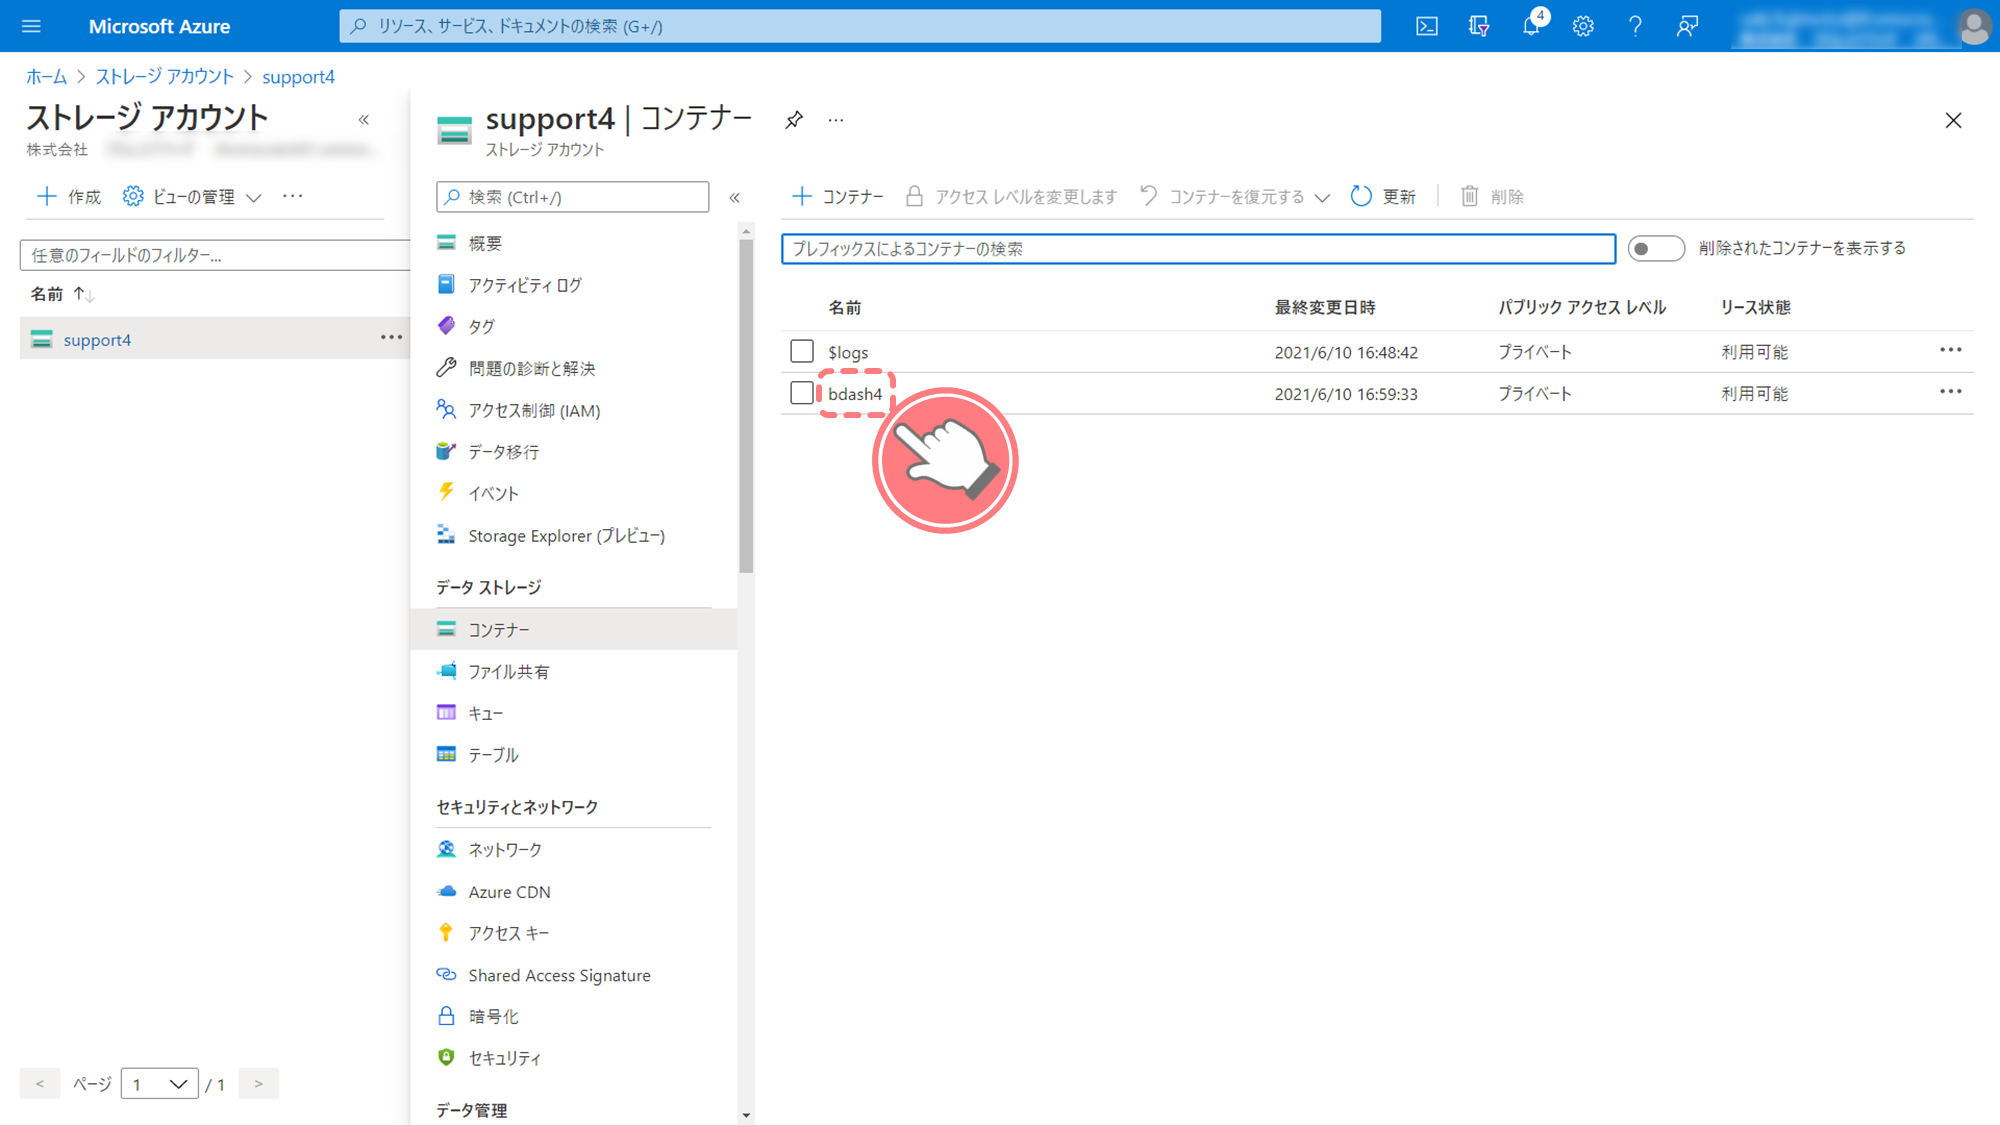Open ellipsis menu for support4 row

pyautogui.click(x=391, y=338)
